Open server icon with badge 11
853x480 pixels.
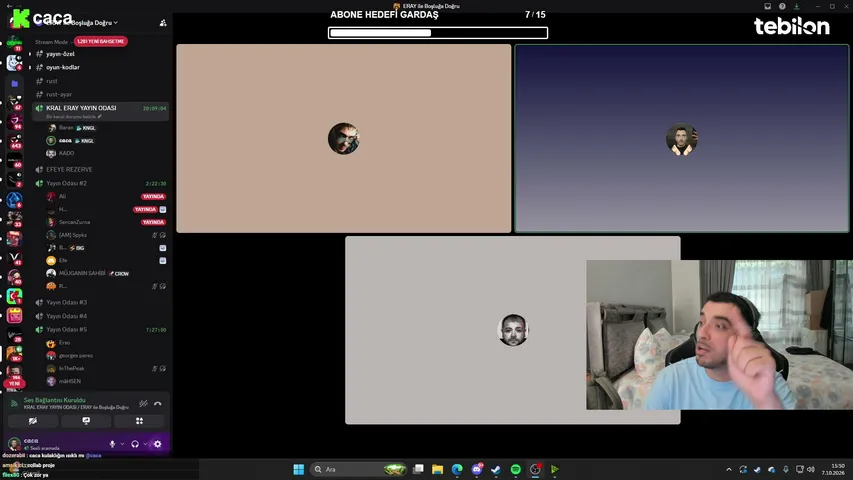pyautogui.click(x=15, y=44)
